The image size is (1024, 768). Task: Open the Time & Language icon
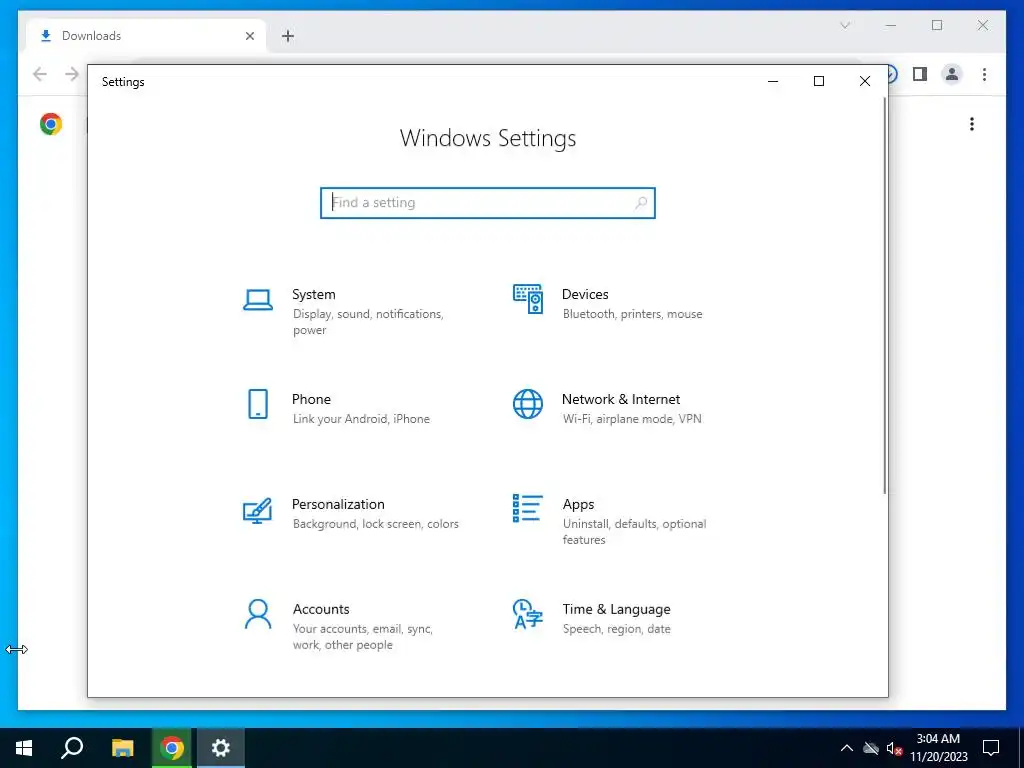click(x=528, y=614)
